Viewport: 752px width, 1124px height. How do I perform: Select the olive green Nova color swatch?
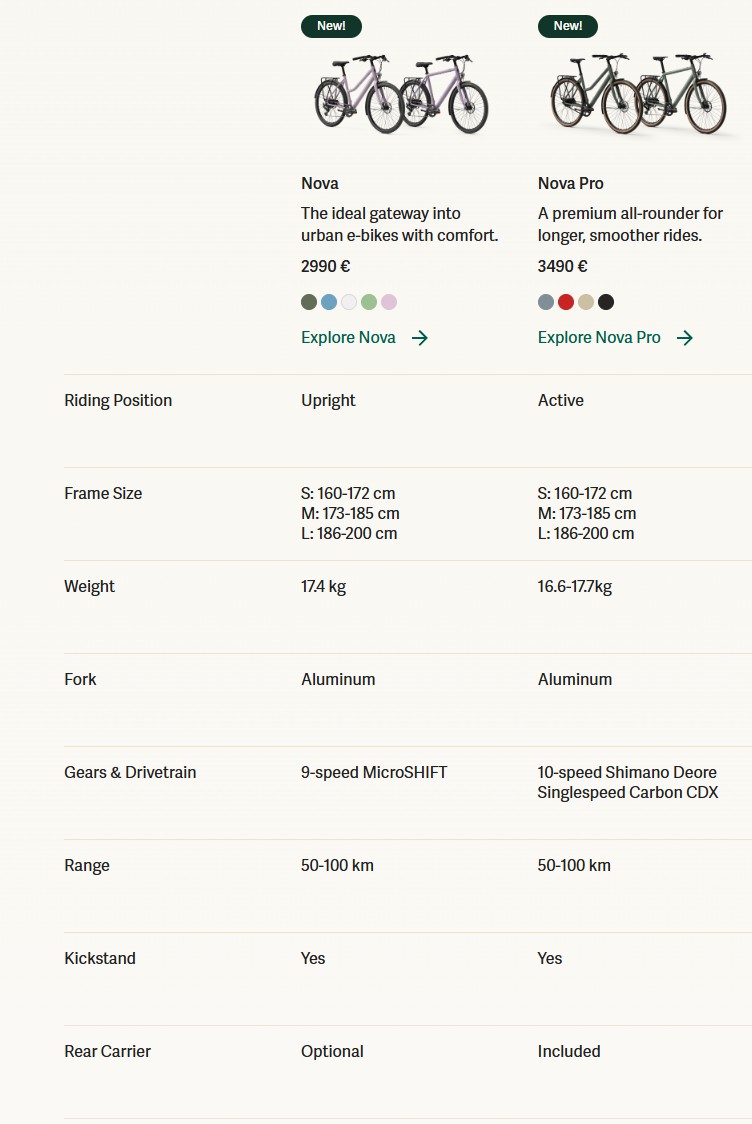(x=309, y=302)
